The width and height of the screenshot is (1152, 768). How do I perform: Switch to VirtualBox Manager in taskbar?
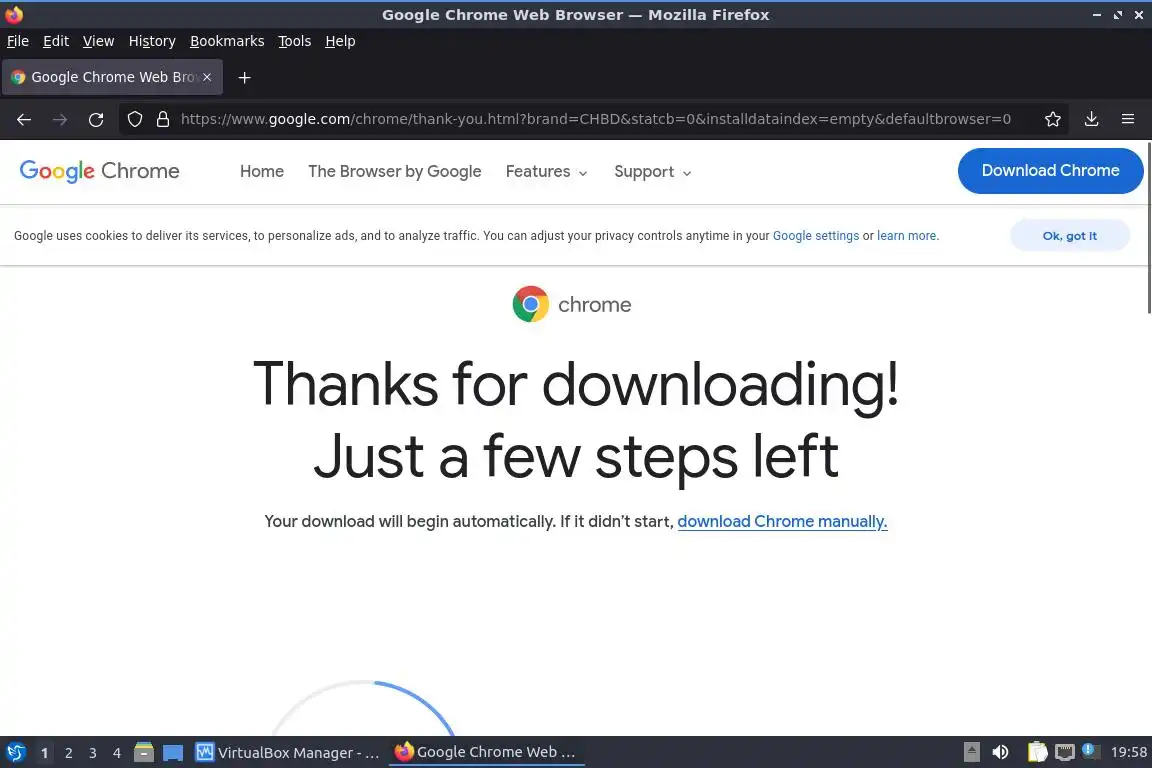[x=288, y=753]
